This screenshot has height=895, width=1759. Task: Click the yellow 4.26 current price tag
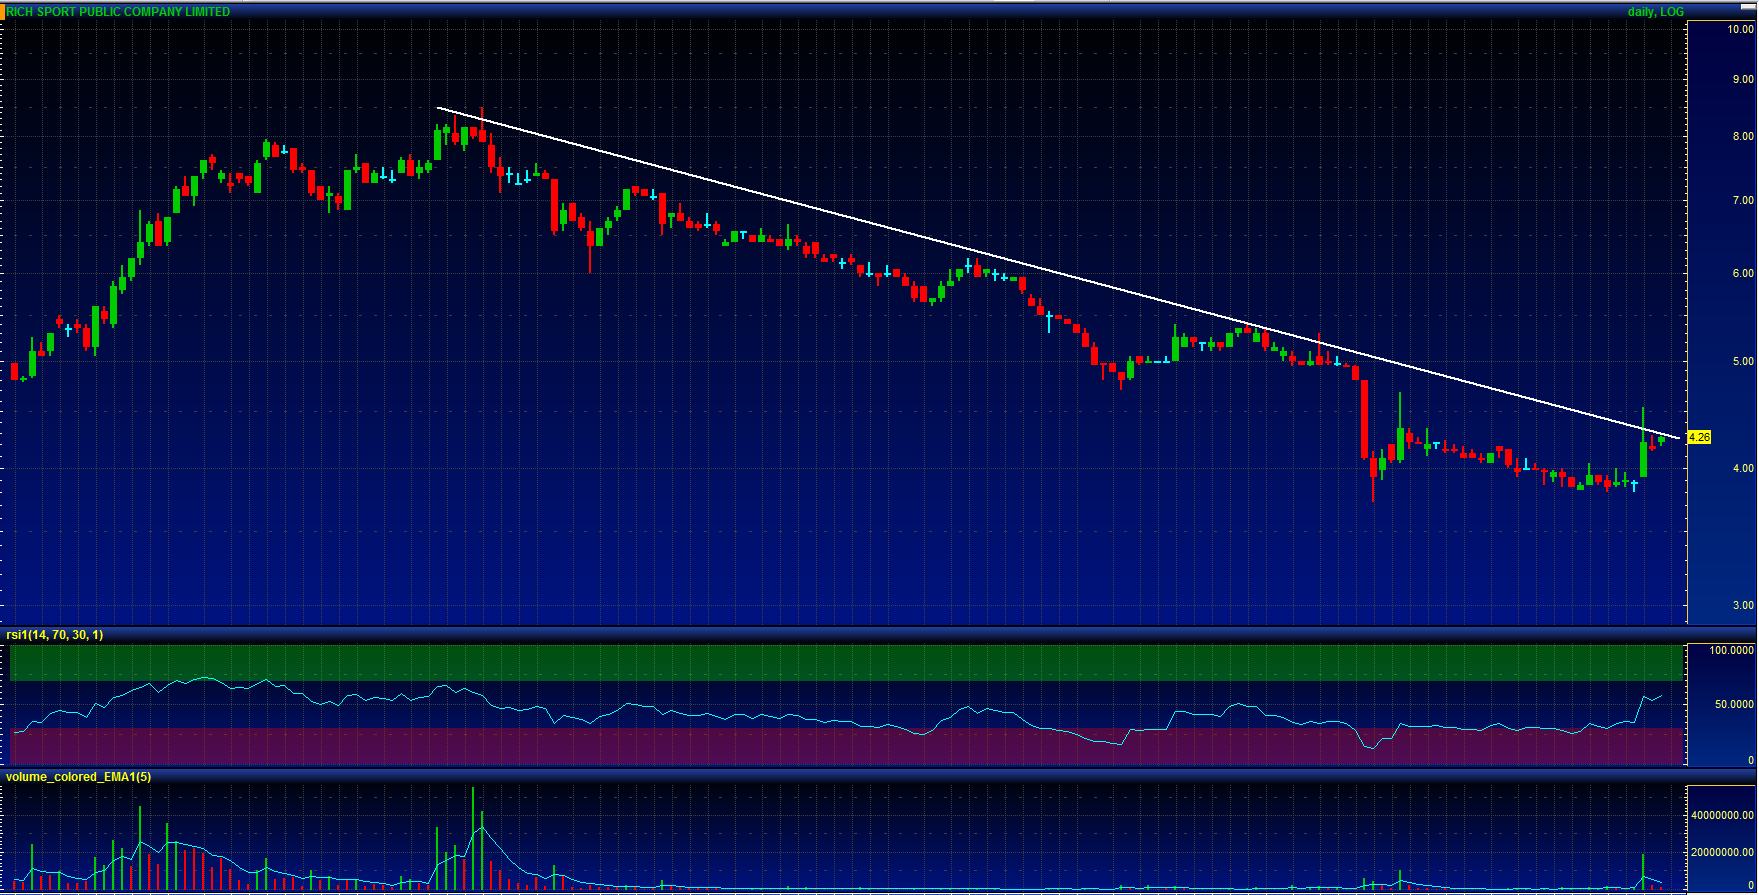[x=1699, y=437]
